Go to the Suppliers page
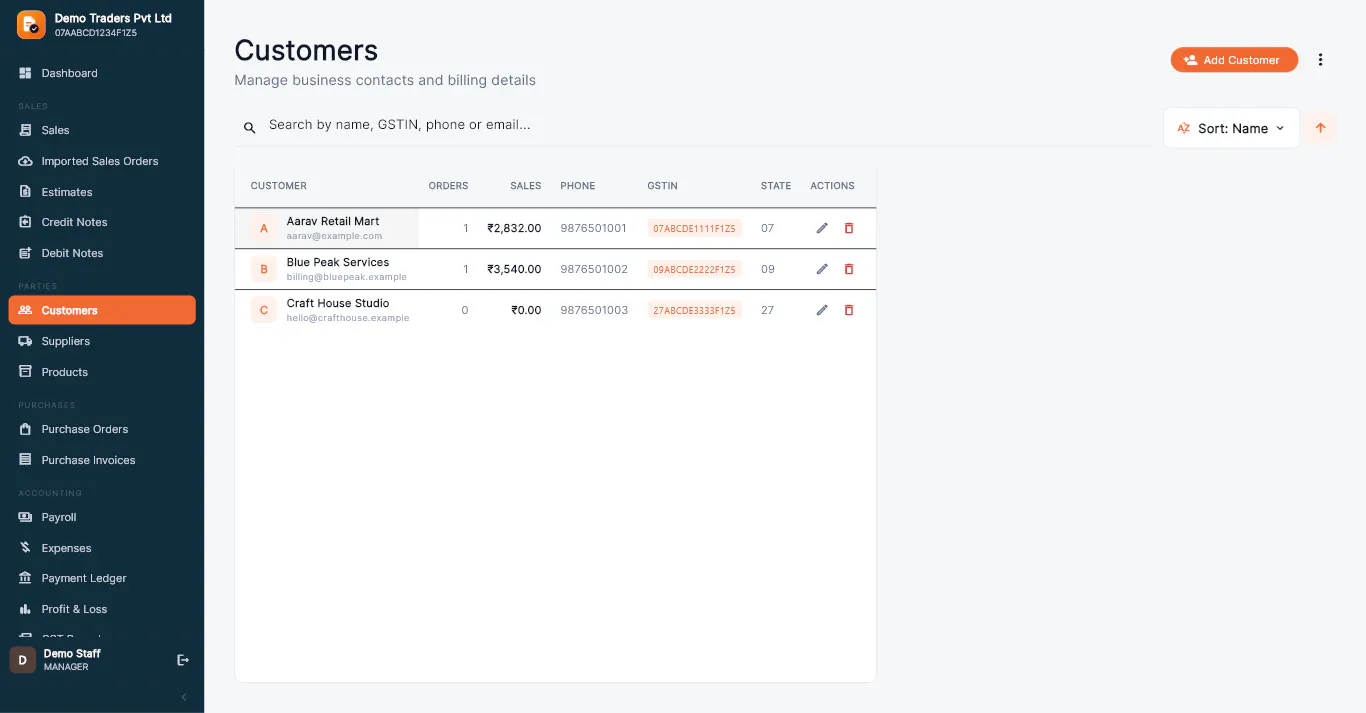This screenshot has height=713, width=1366. (x=102, y=341)
